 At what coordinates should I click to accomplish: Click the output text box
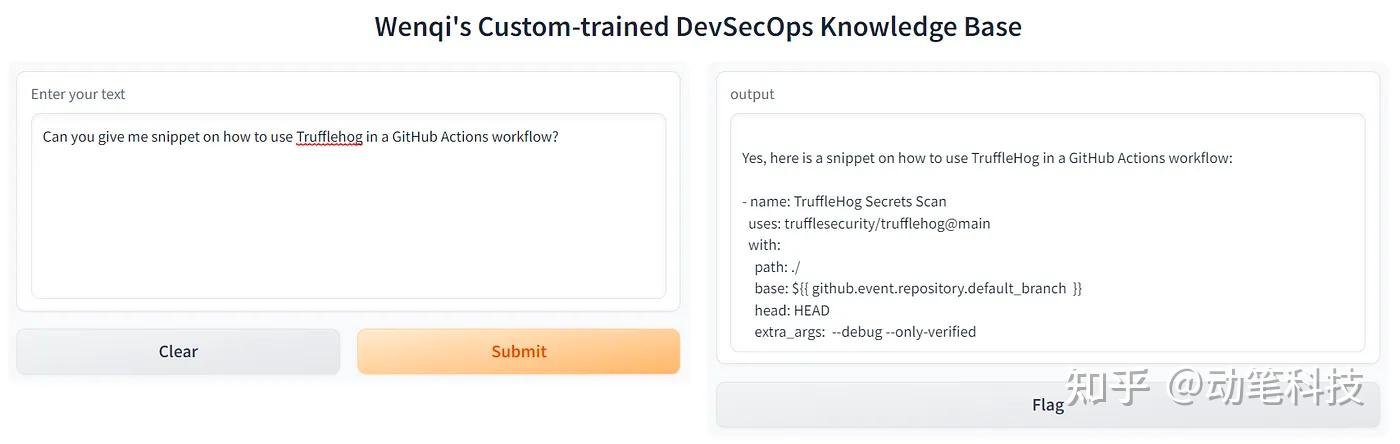tap(1047, 233)
